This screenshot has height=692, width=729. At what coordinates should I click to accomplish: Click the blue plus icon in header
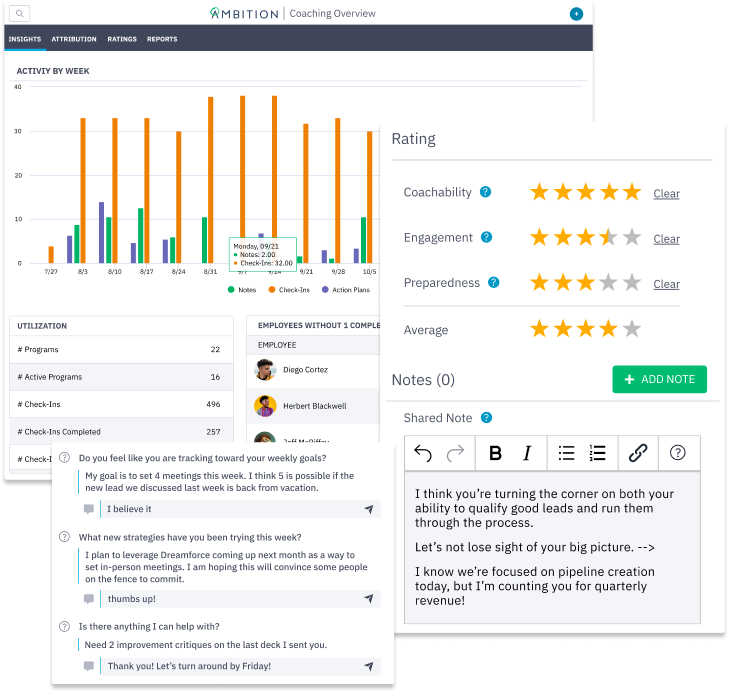576,14
